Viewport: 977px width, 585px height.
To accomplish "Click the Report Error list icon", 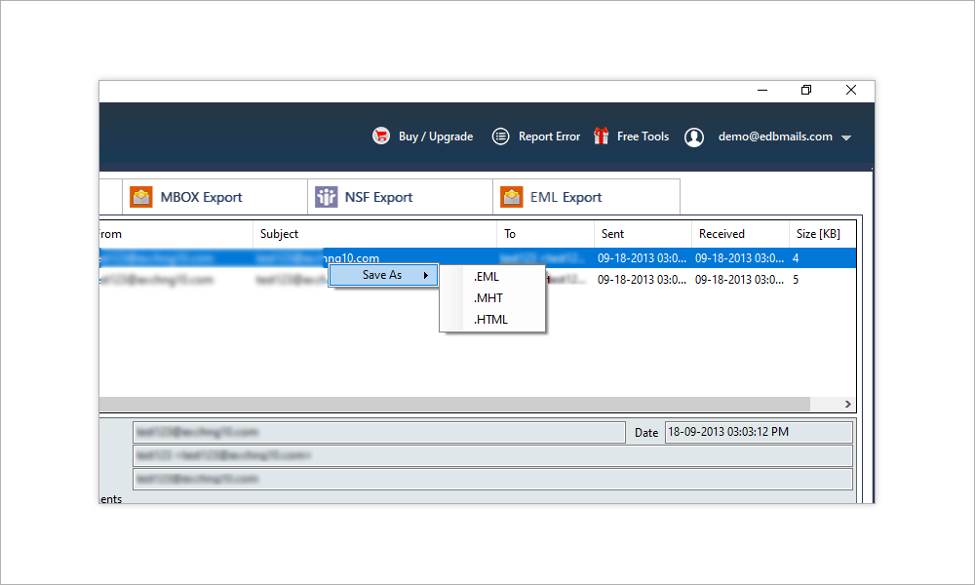I will (x=501, y=136).
